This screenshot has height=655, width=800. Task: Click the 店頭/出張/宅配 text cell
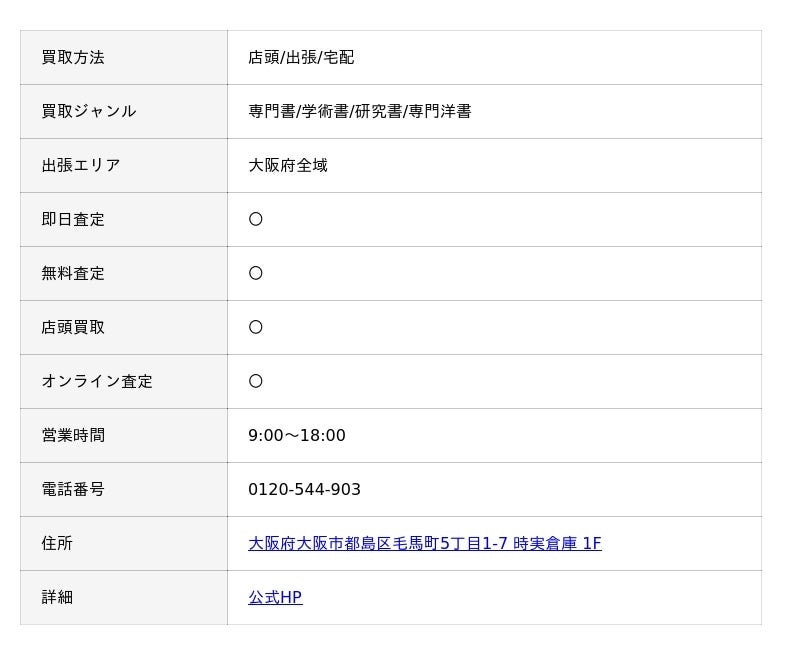click(x=301, y=57)
